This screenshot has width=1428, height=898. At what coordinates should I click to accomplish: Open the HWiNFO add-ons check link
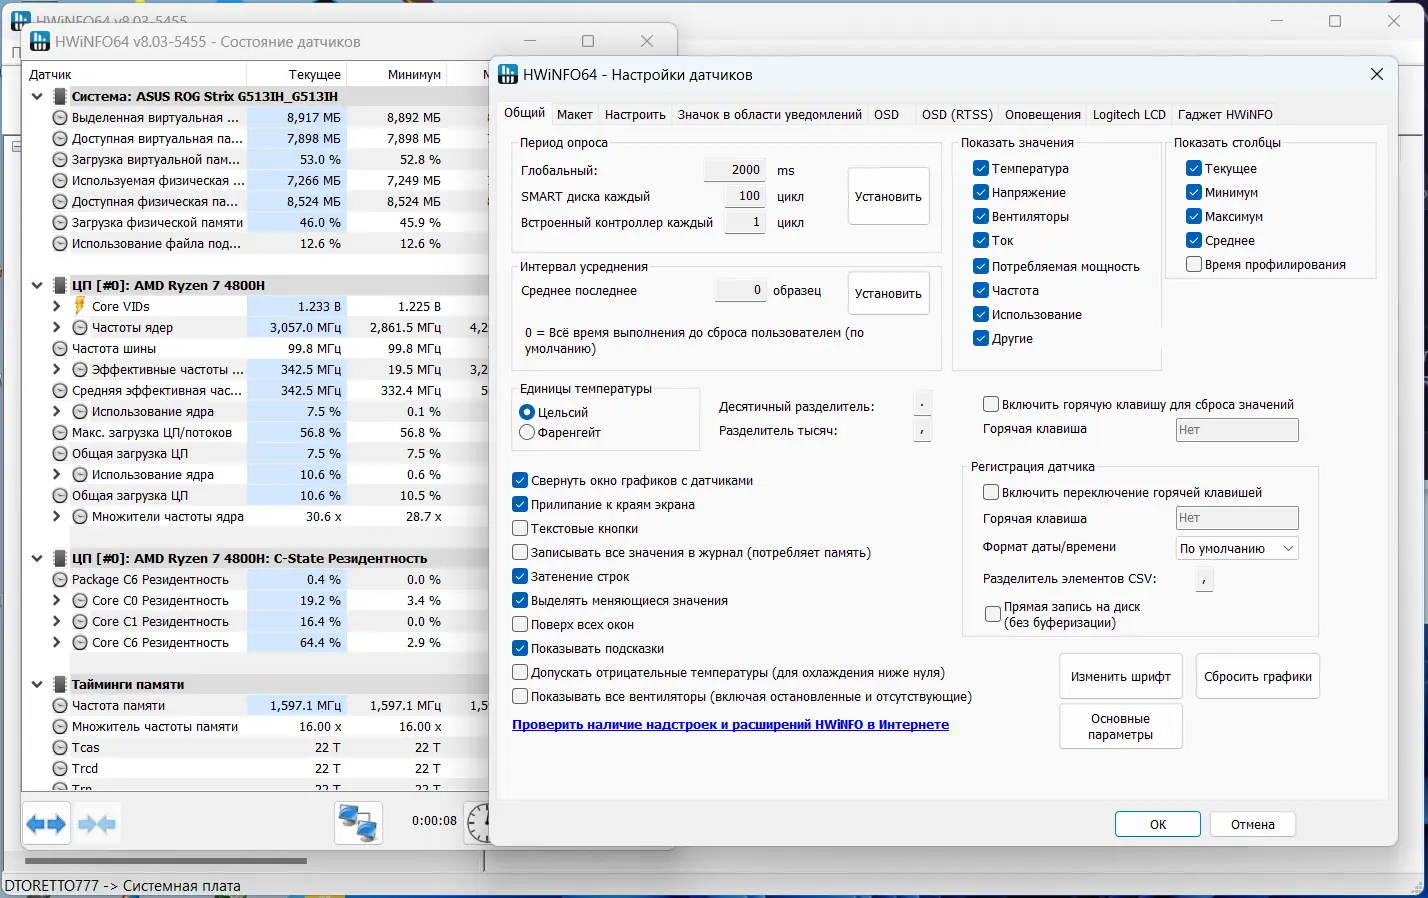click(x=730, y=725)
